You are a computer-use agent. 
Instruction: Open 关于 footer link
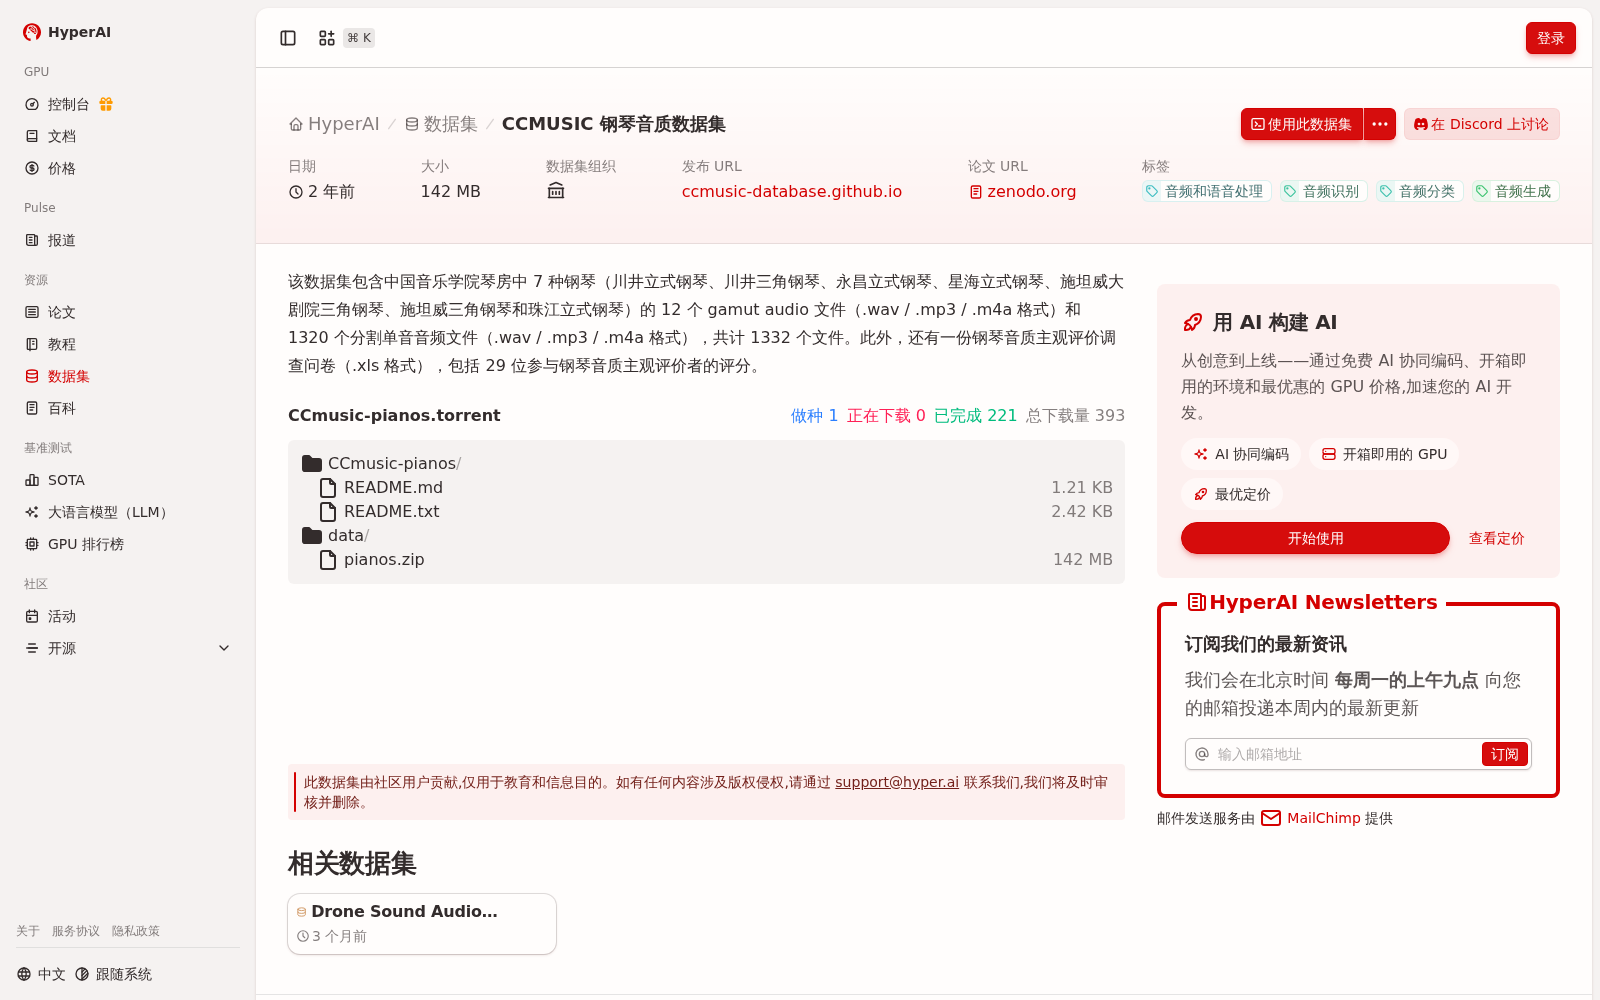(28, 931)
